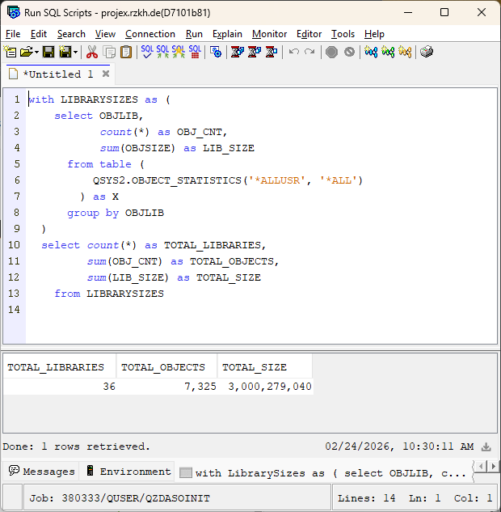Viewport: 501px width, 512px height.
Task: Click the second Visual Explain icon
Action: coord(388,52)
